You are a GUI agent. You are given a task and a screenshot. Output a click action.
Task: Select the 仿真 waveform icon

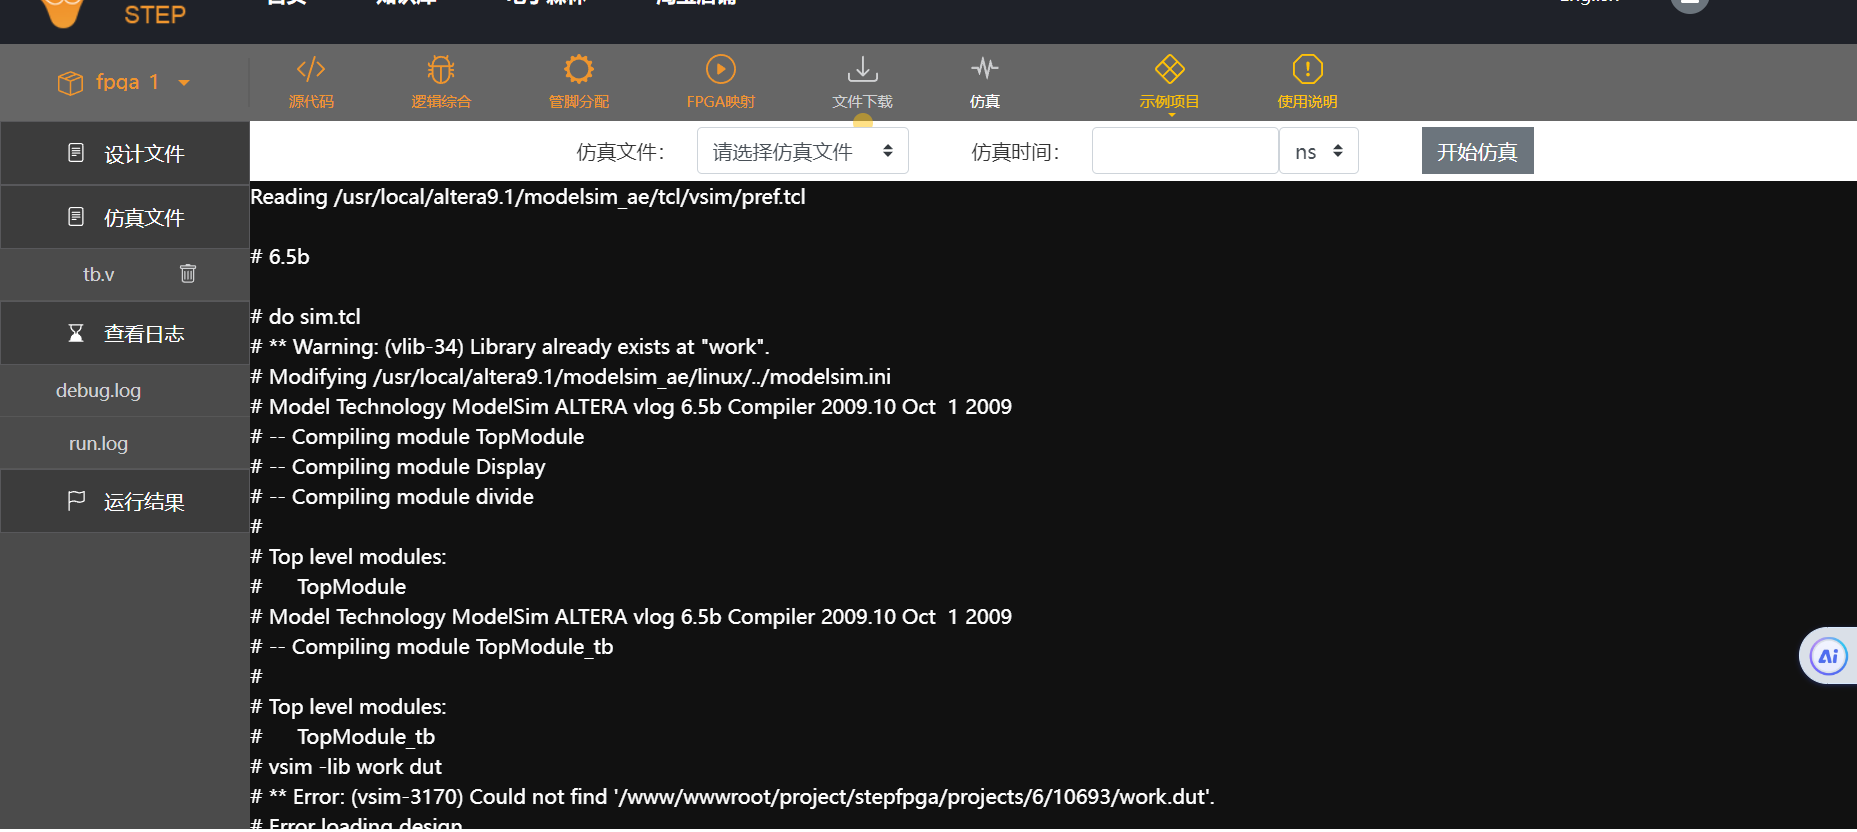click(984, 70)
